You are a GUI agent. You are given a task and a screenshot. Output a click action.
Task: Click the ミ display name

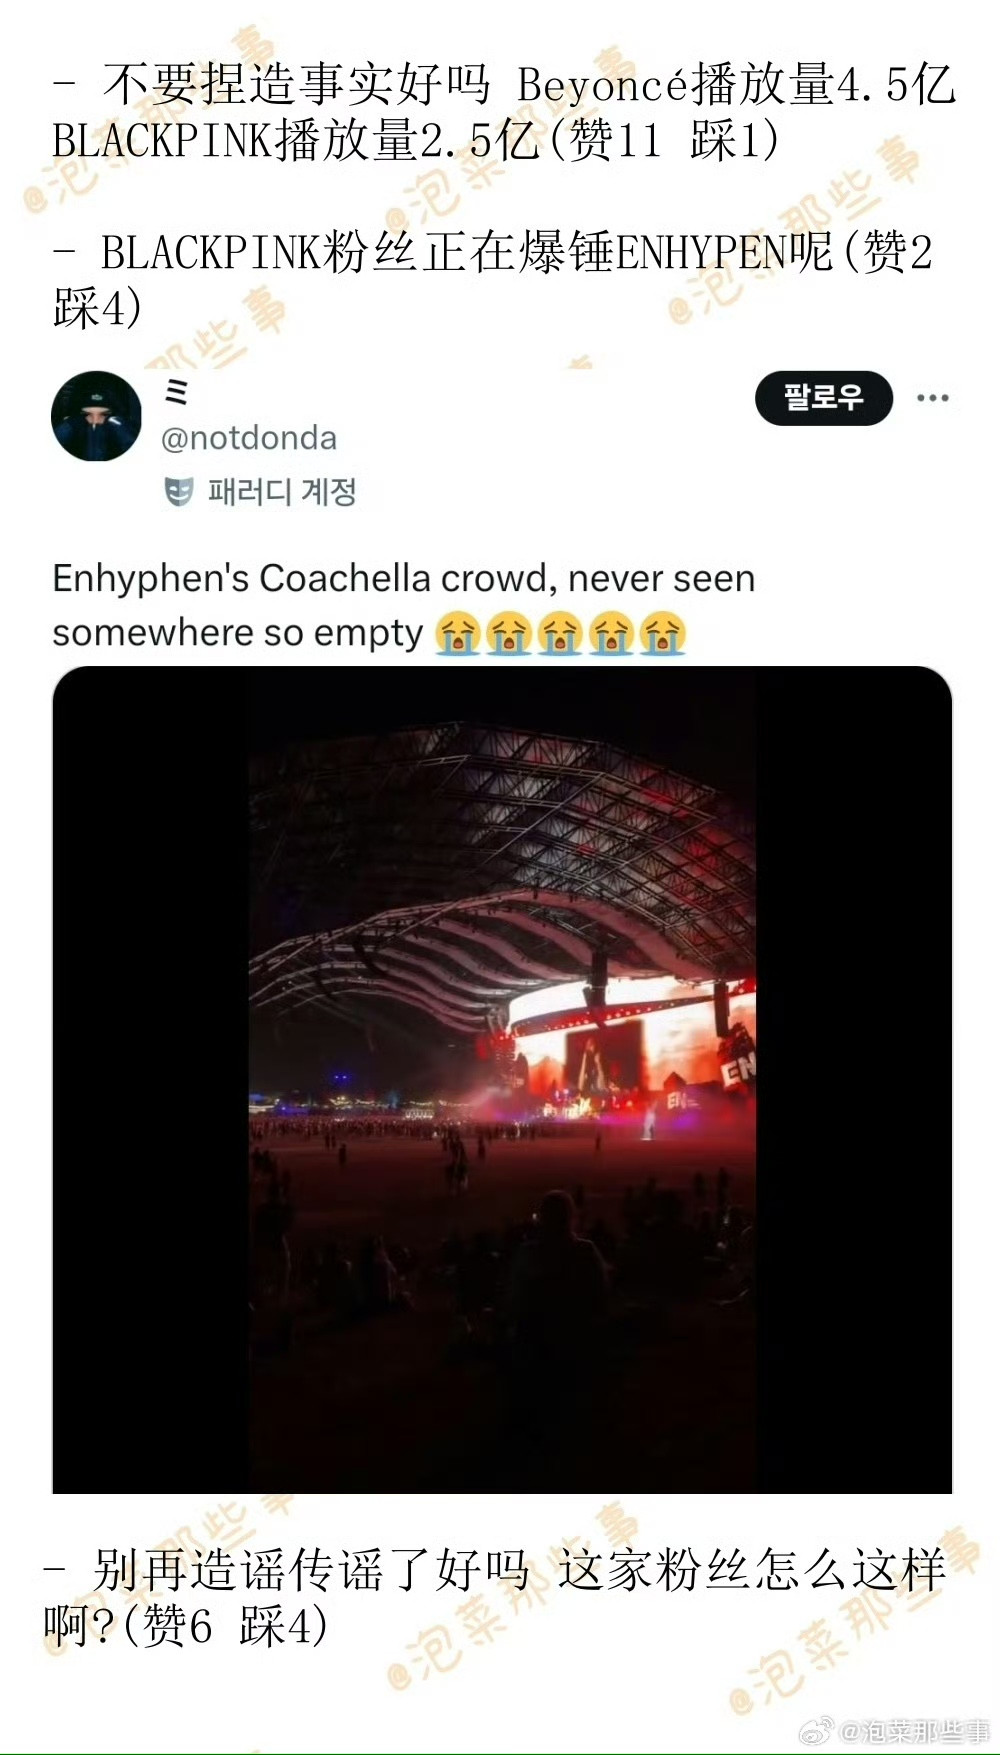click(176, 391)
